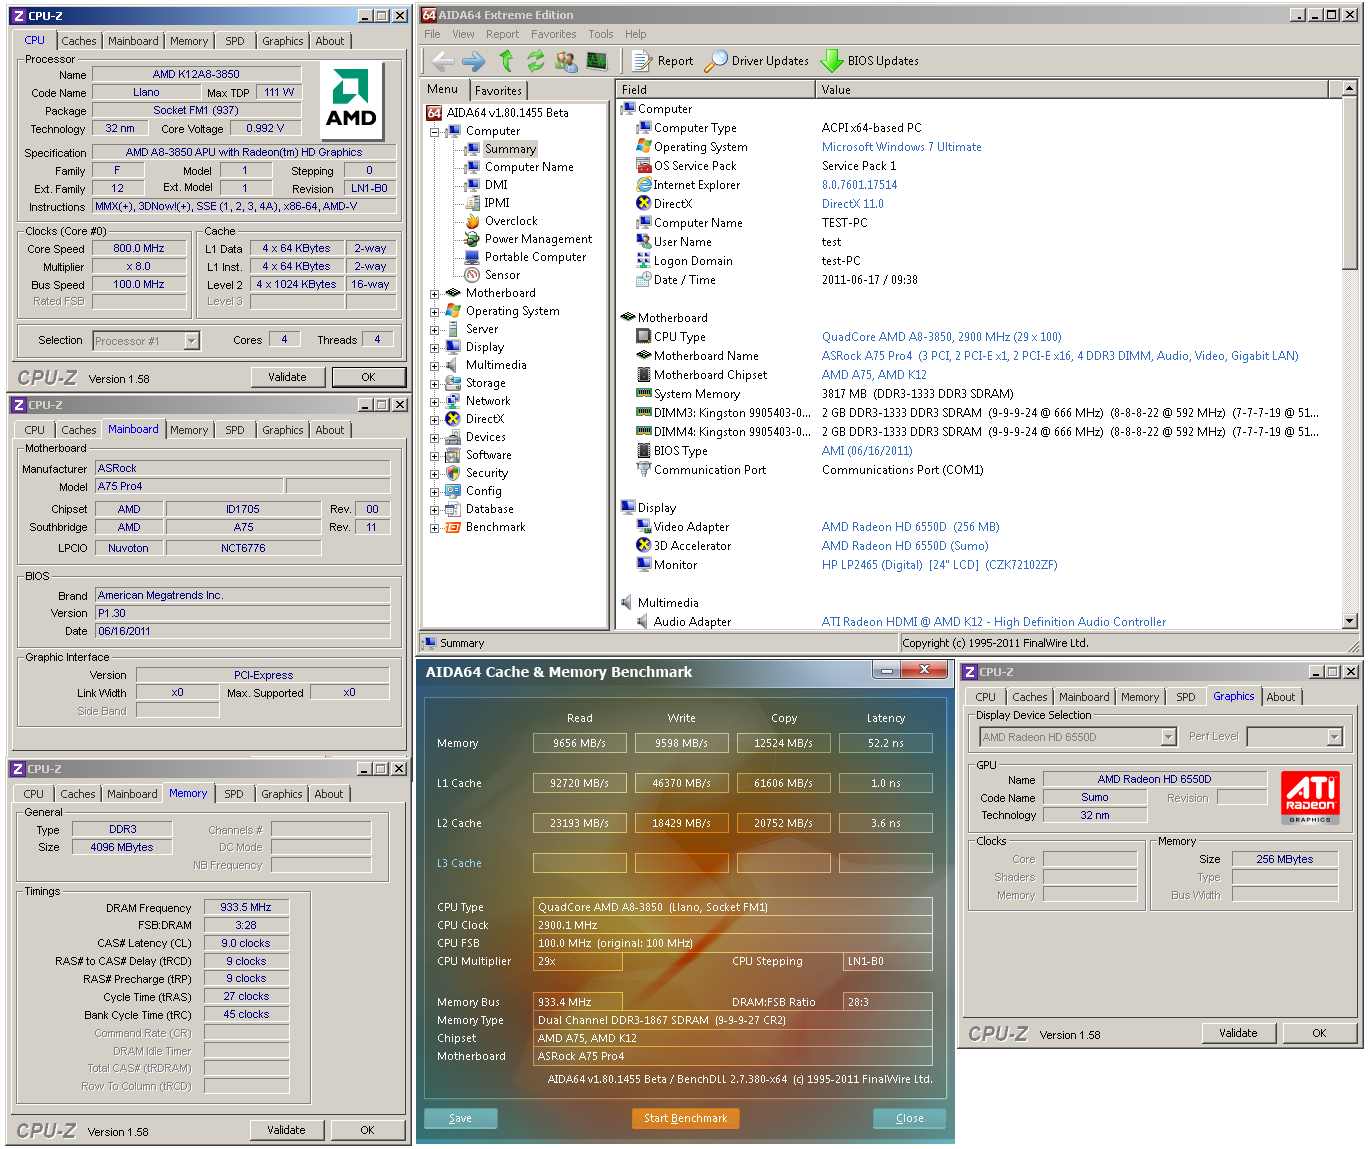Screen dimensions: 1371x1149
Task: Click the AMD logo in CPU-Z
Action: tap(351, 101)
